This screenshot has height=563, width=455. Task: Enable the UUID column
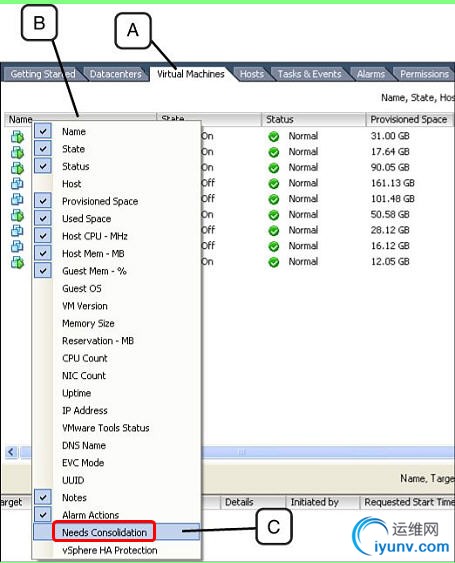117,480
